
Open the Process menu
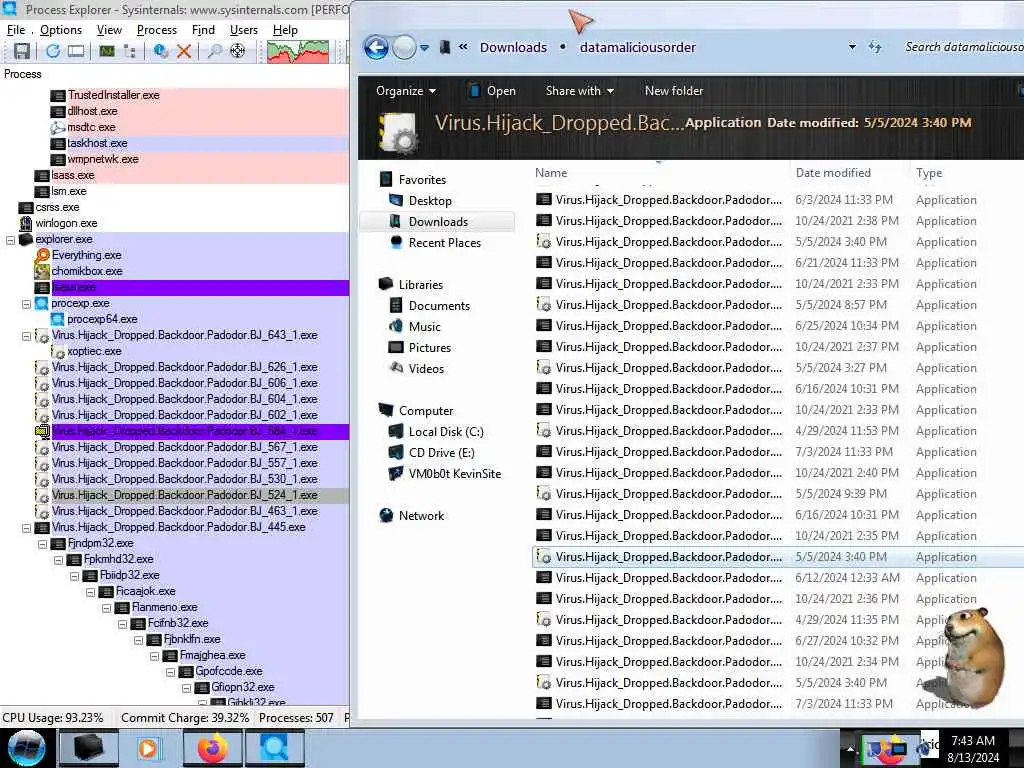point(157,30)
